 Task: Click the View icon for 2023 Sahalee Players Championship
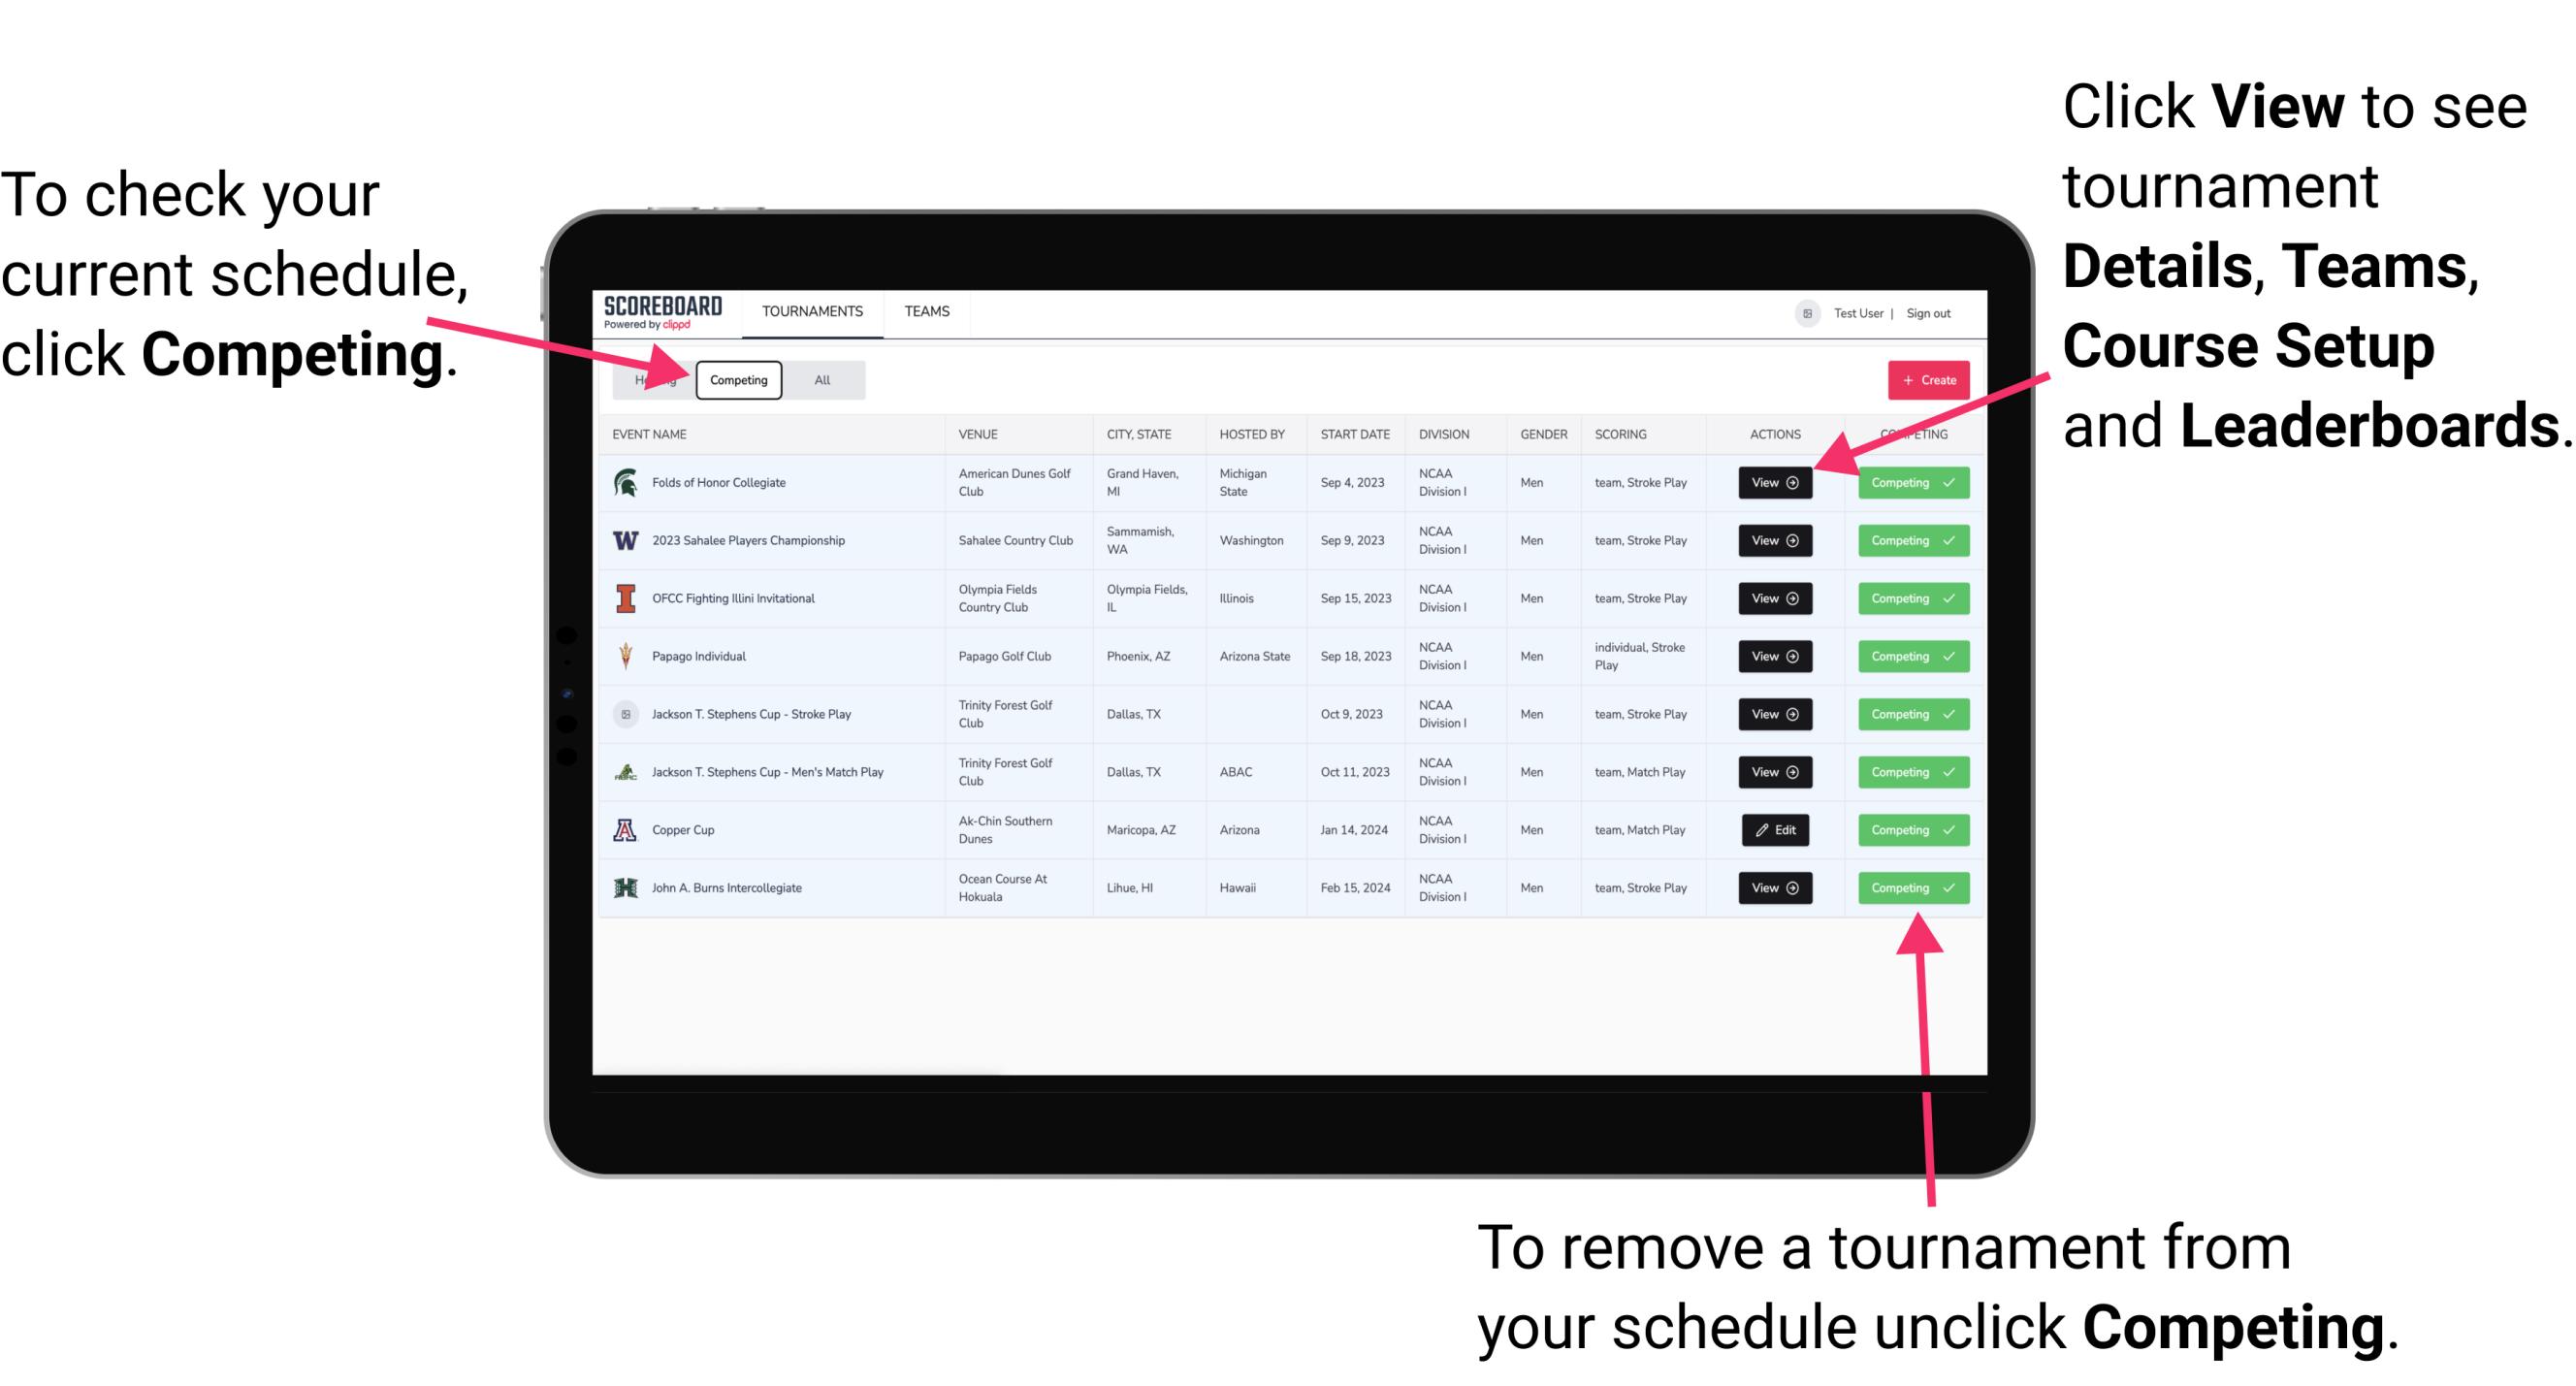(x=1773, y=539)
